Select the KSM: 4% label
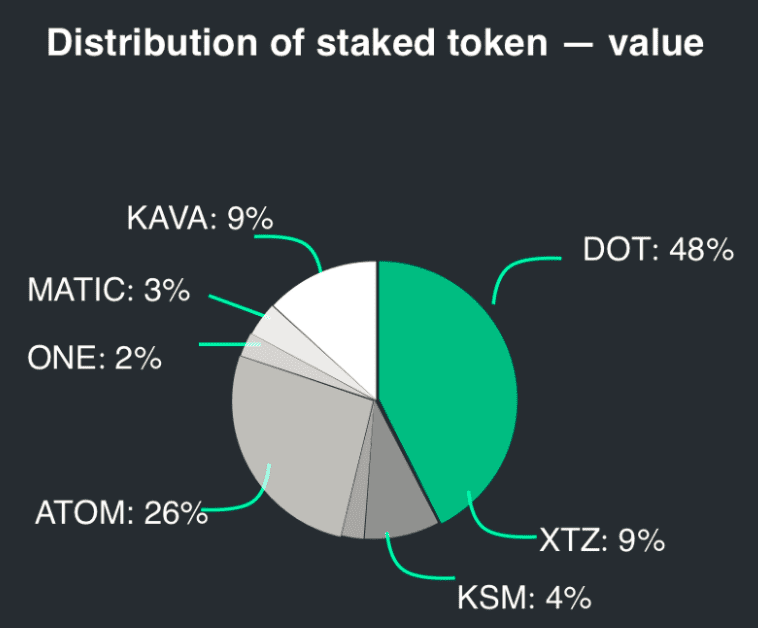Screen dimensions: 758x628 point(524,598)
